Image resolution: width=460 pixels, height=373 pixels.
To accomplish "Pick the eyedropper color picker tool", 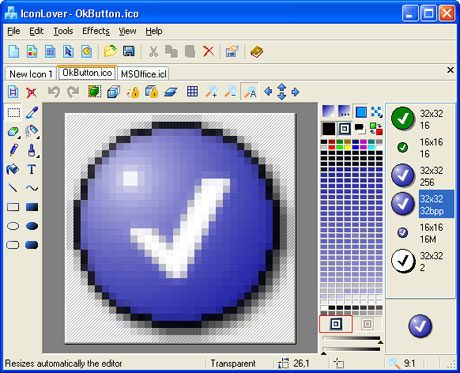I will (32, 113).
